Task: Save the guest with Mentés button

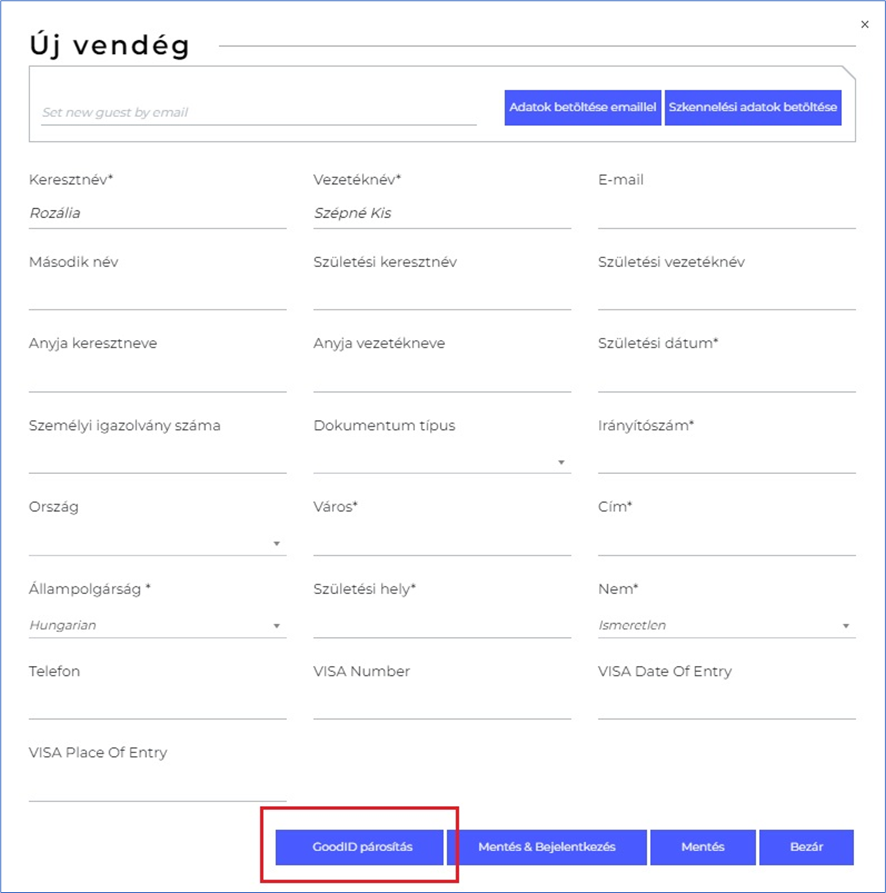Action: (x=702, y=847)
